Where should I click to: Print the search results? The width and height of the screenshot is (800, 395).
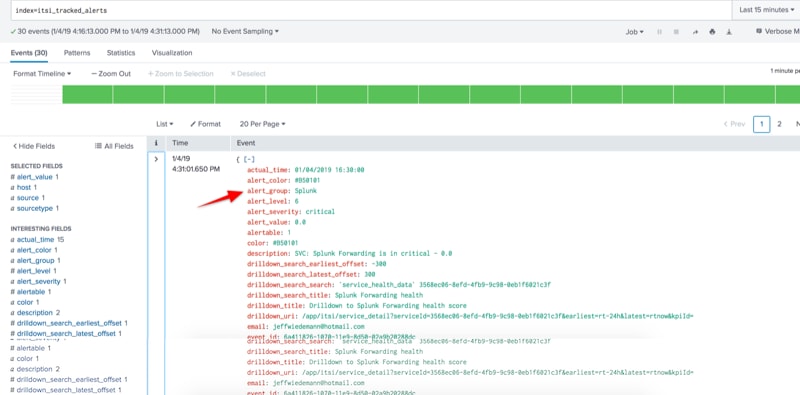tap(712, 32)
